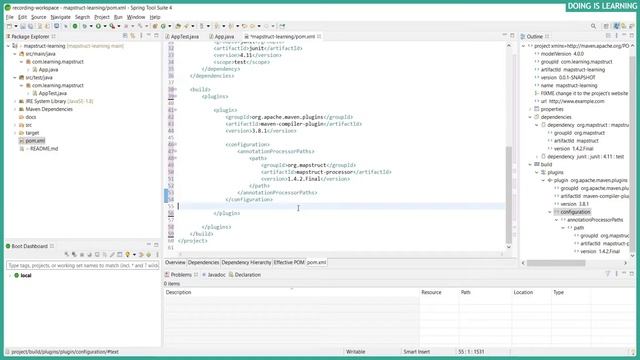Viewport: 640px width, 360px height.
Task: Collapse the mapstruct-learning project node
Action: [9, 46]
